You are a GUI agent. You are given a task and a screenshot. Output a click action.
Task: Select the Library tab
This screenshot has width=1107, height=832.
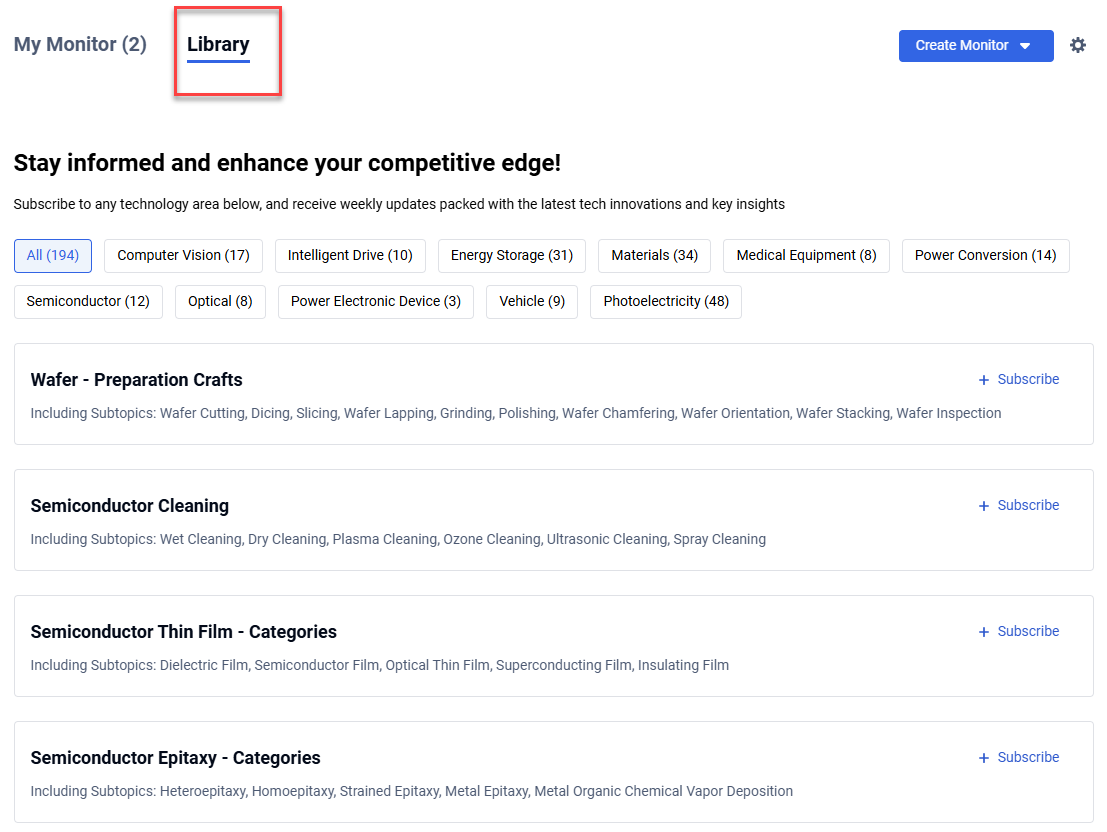[218, 44]
